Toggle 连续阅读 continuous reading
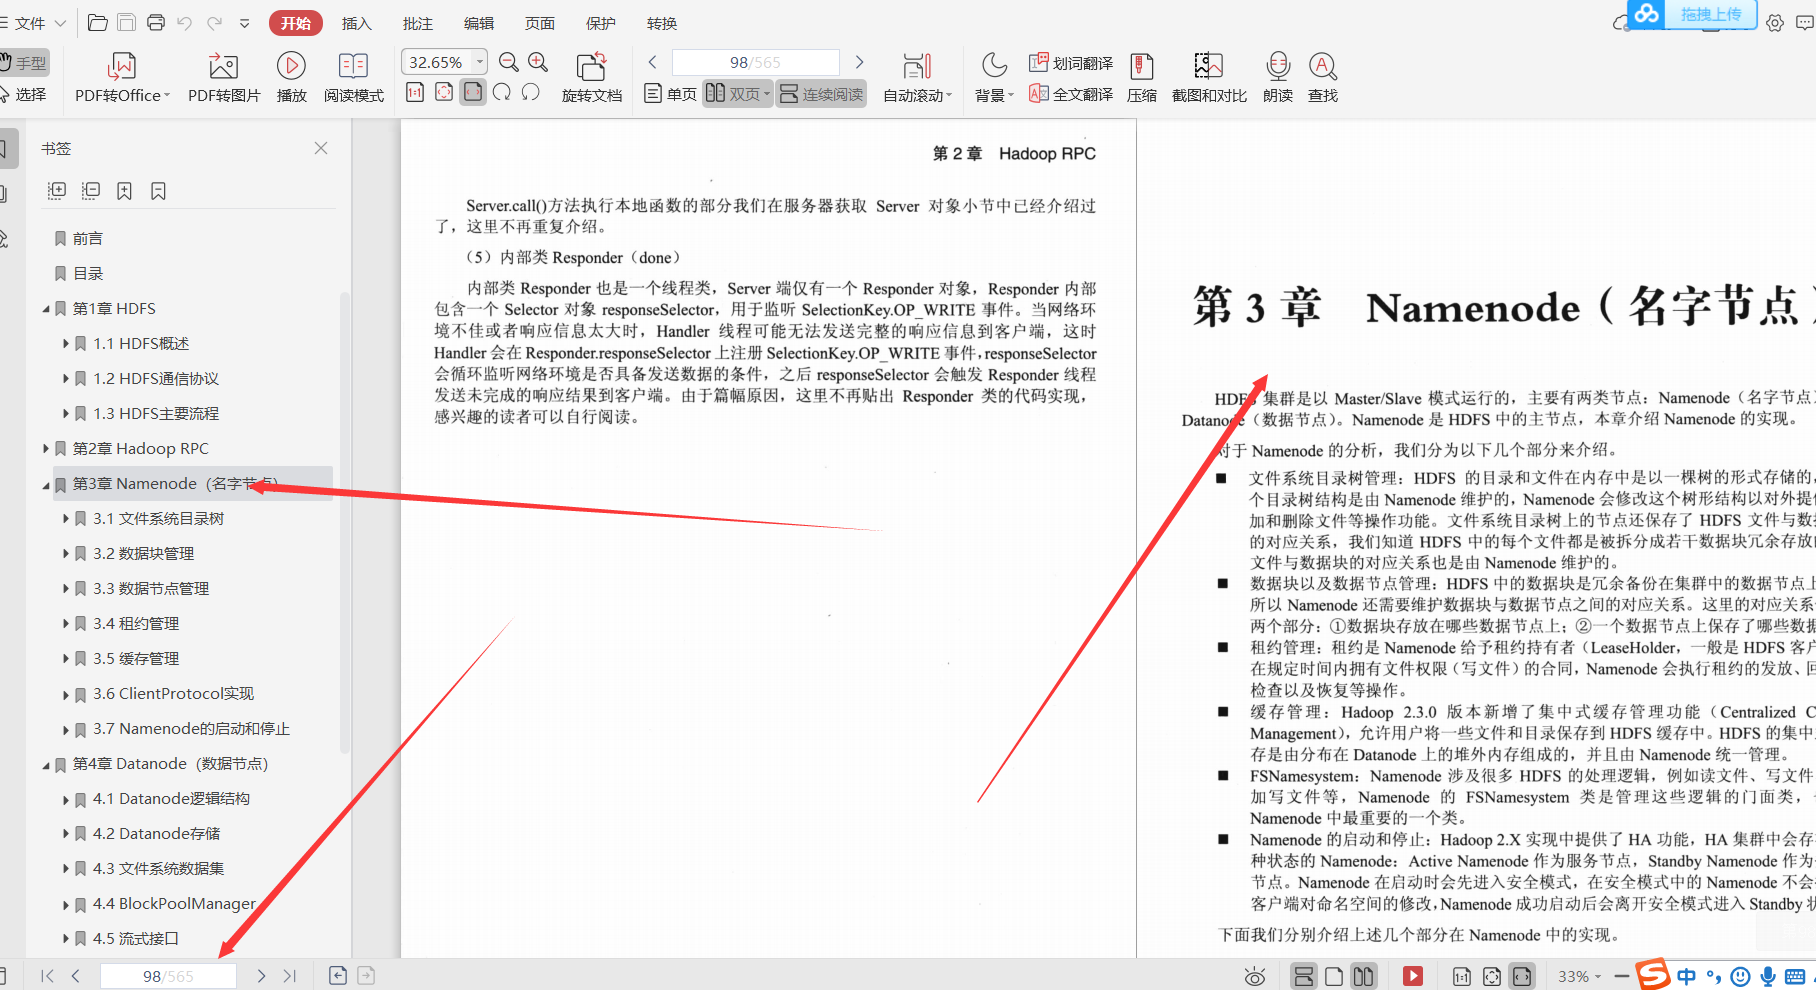The width and height of the screenshot is (1816, 990). pyautogui.click(x=821, y=94)
